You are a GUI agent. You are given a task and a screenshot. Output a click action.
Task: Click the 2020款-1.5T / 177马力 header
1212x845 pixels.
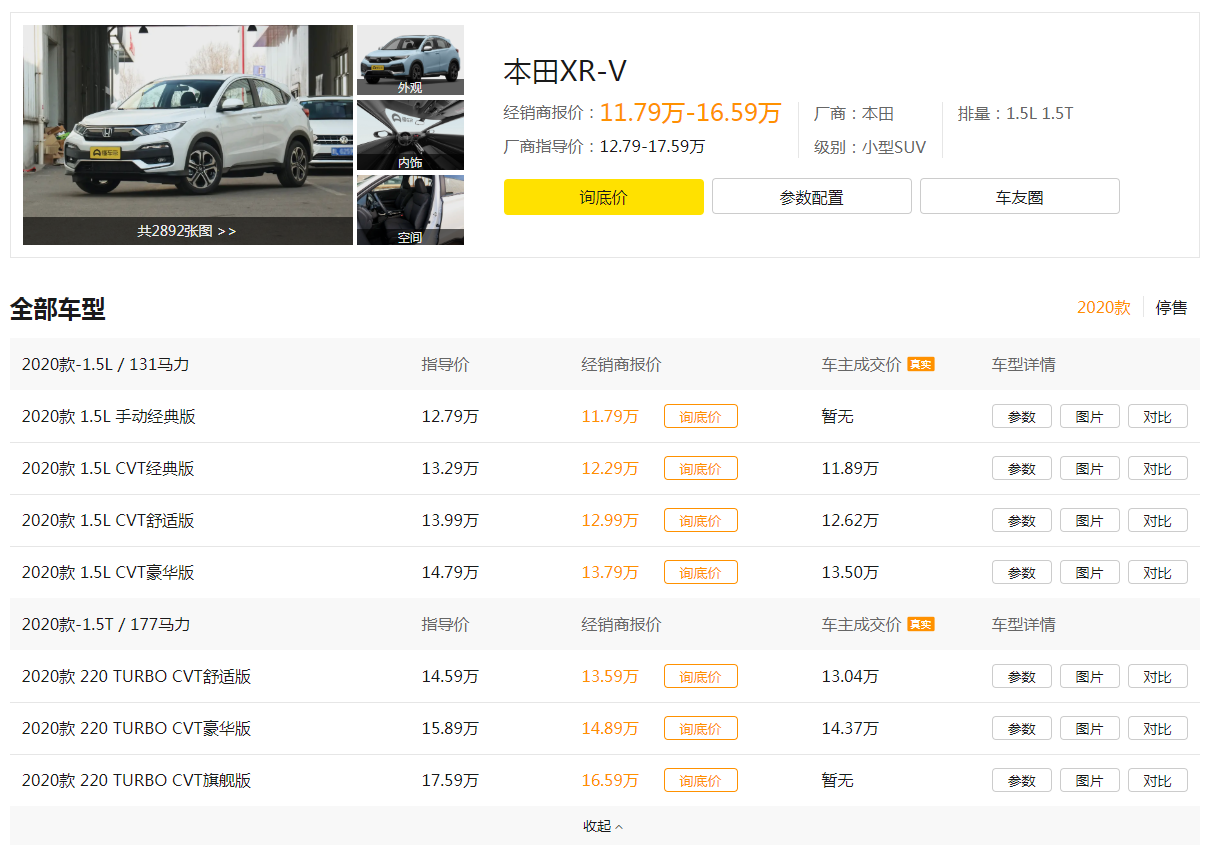106,624
